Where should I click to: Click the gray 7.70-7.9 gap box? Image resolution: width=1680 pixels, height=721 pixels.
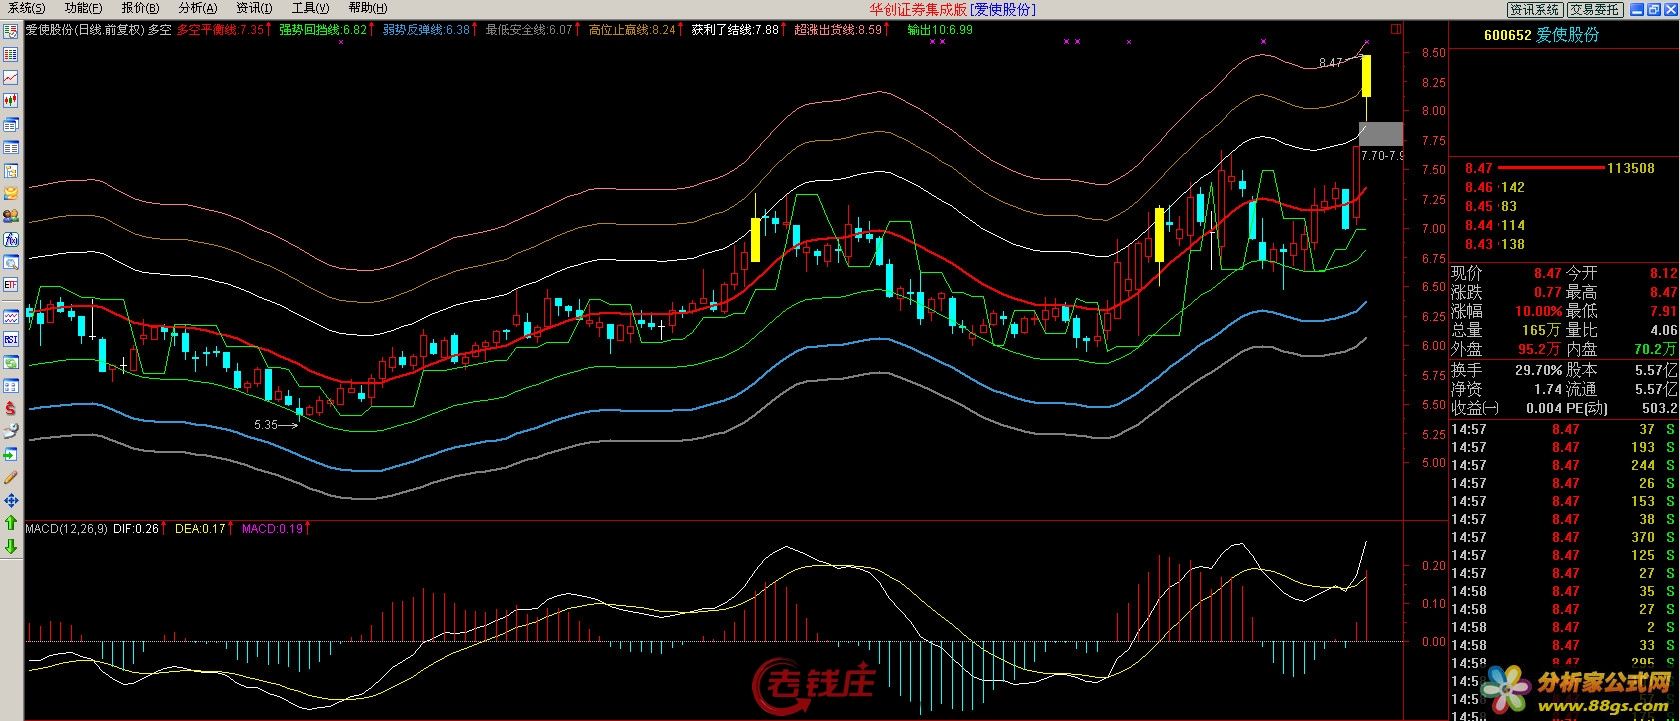point(1381,134)
